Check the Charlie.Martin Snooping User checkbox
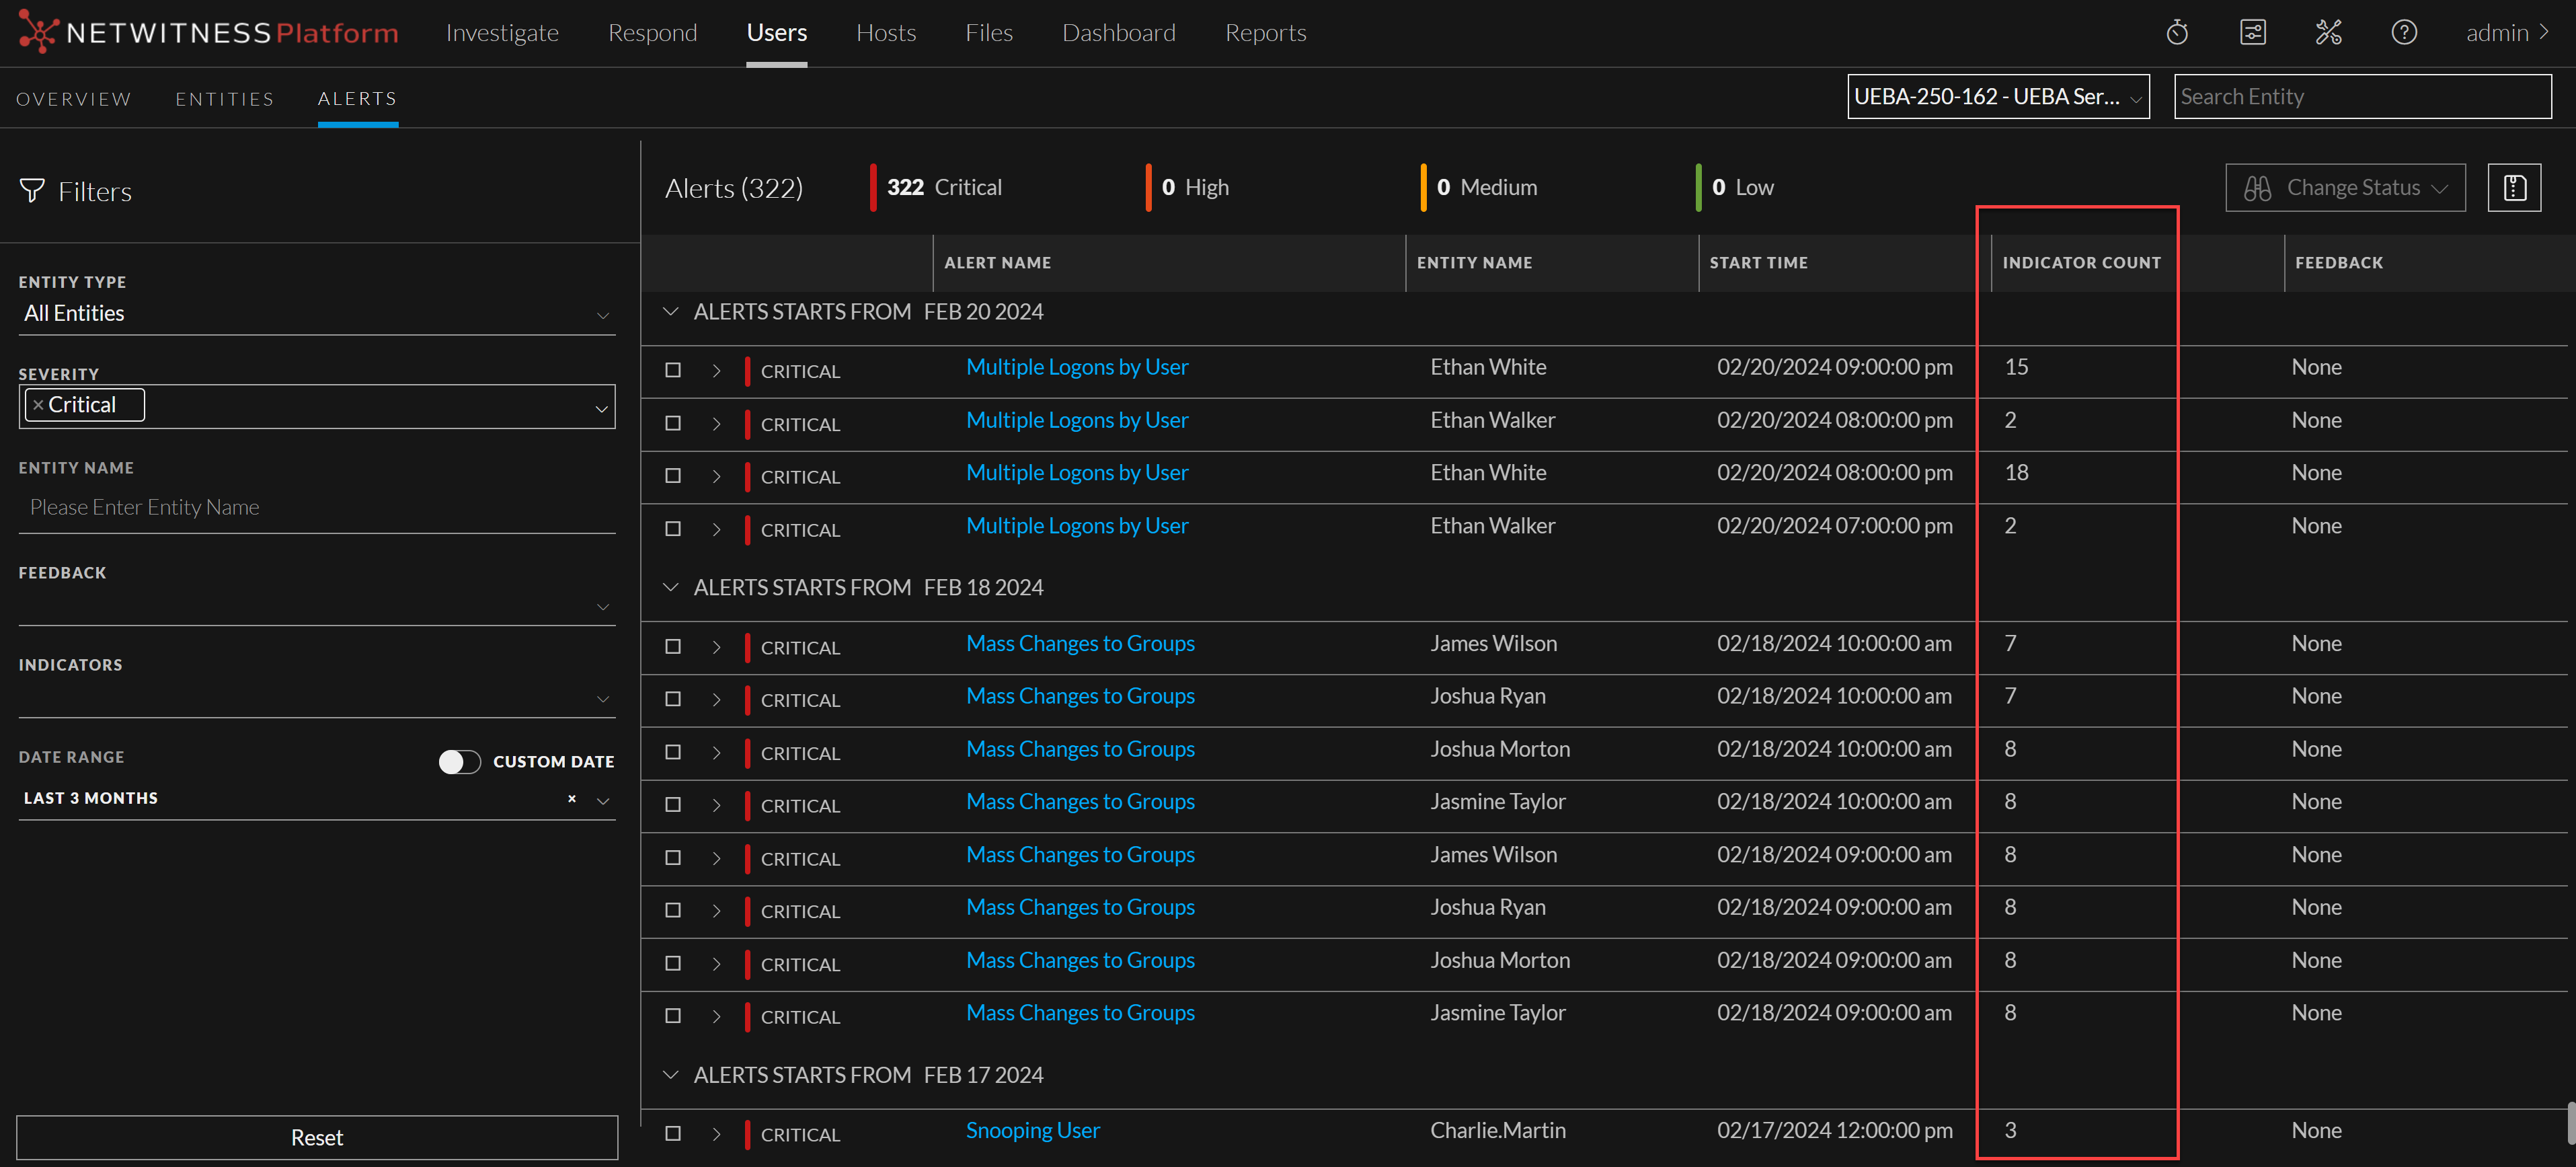 point(673,1134)
